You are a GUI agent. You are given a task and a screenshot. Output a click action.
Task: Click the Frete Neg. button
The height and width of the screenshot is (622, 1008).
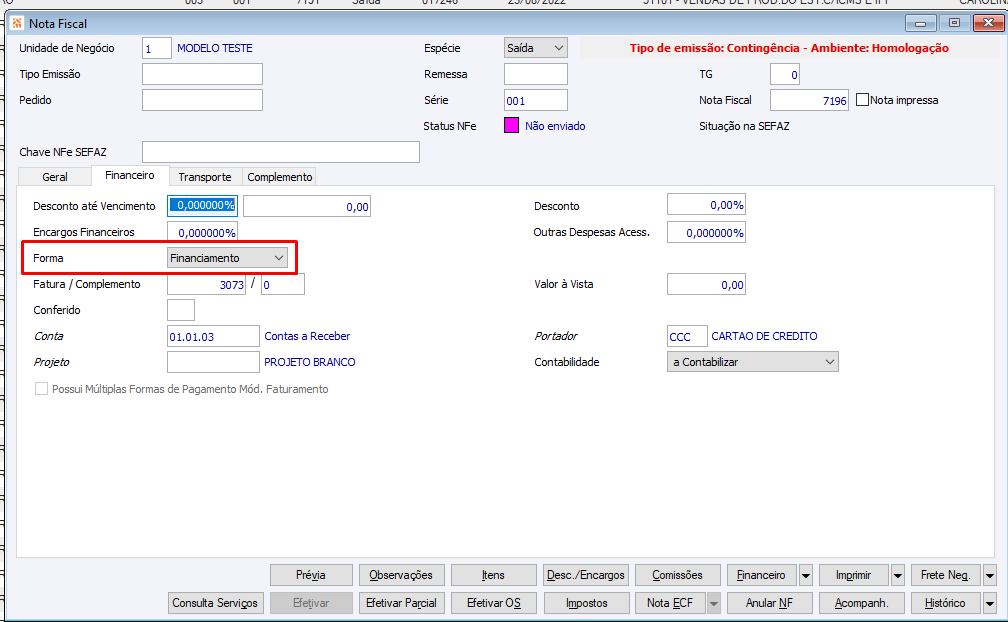coord(946,575)
